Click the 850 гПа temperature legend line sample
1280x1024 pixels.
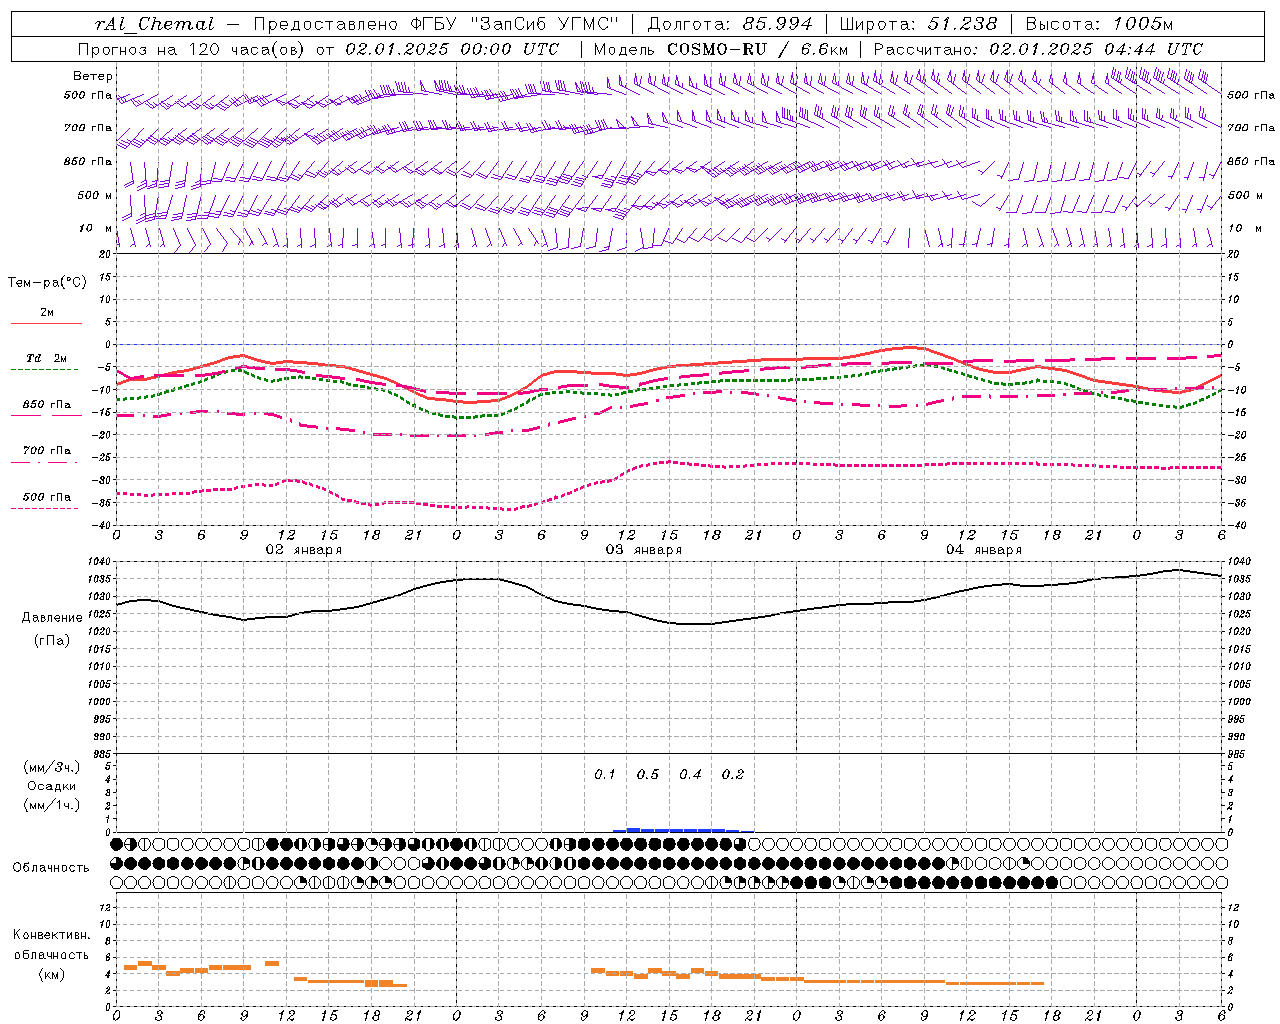click(46, 416)
